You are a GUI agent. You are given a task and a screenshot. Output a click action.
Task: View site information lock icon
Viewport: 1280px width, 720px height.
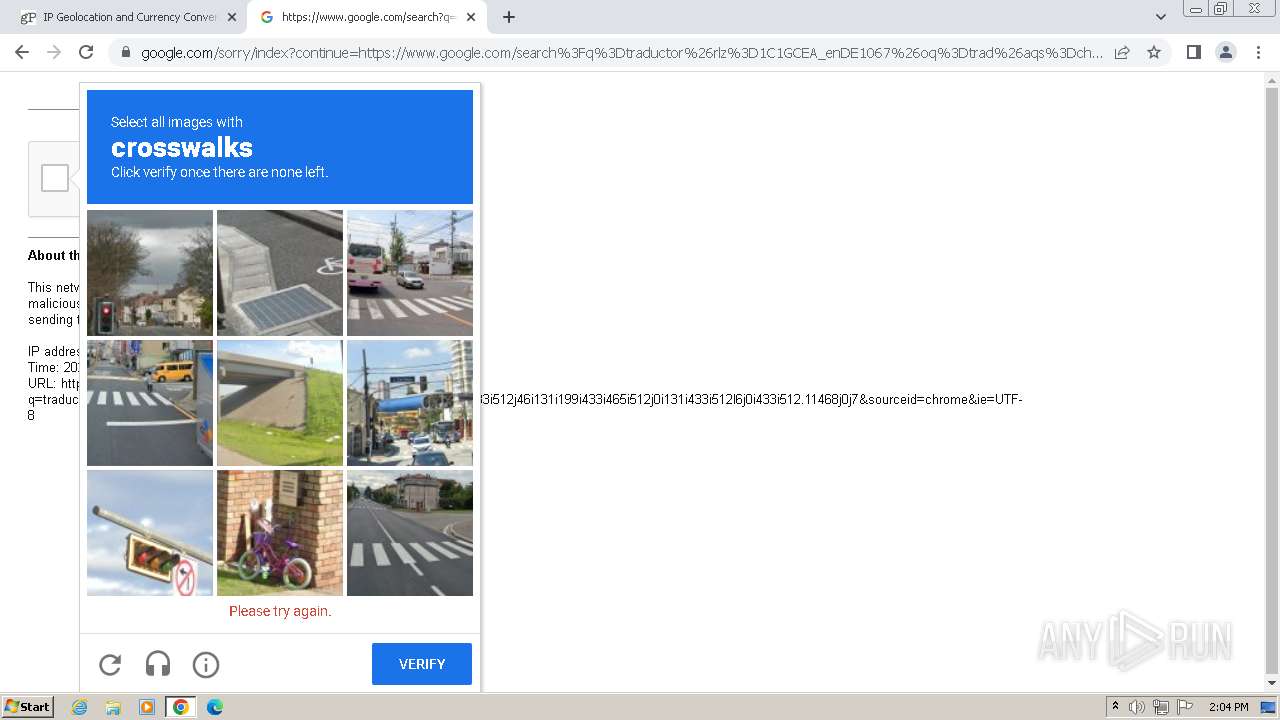pyautogui.click(x=126, y=53)
